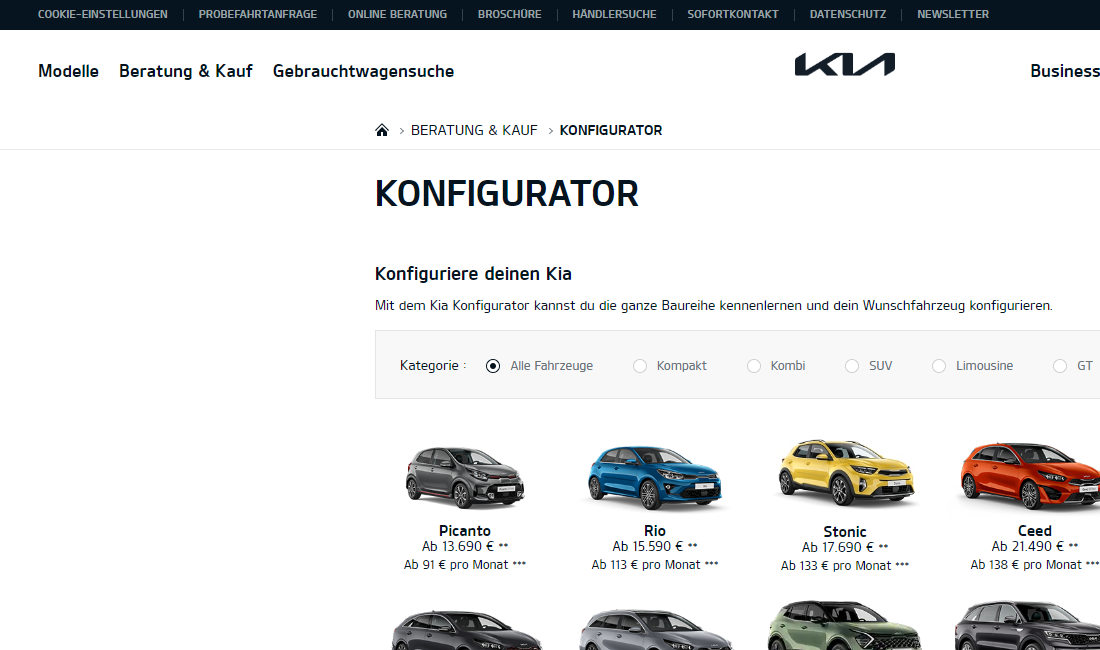Open the Modelle menu
This screenshot has width=1100, height=650.
(68, 71)
